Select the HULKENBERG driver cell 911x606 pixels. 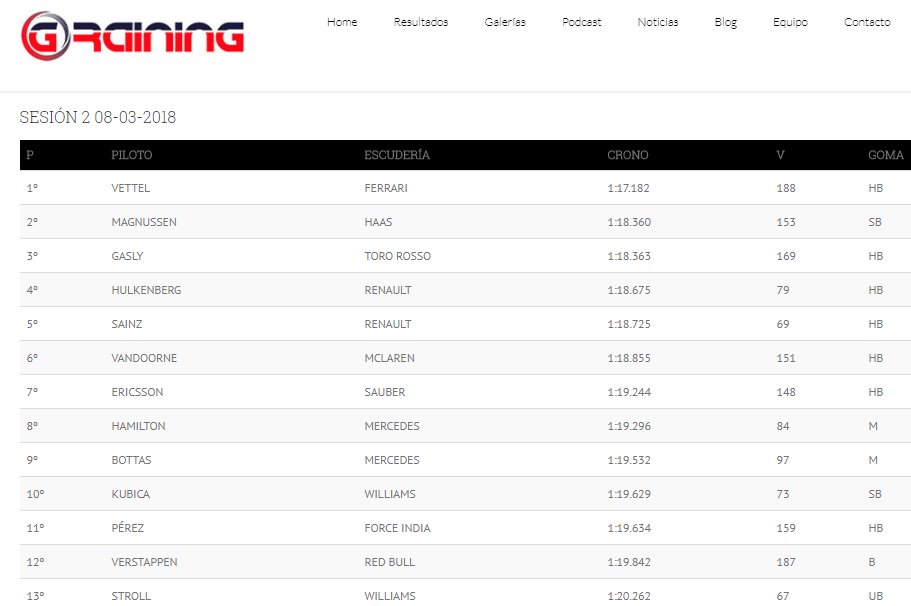pyautogui.click(x=146, y=290)
